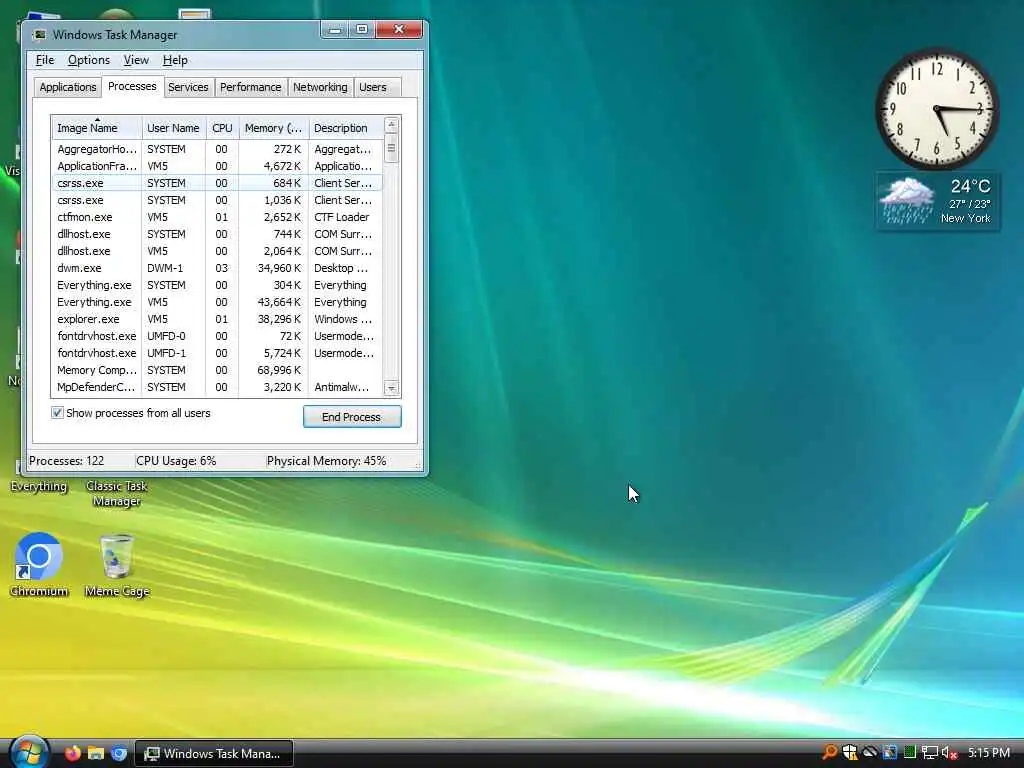Image resolution: width=1024 pixels, height=768 pixels.
Task: Open the View menu
Action: (x=136, y=60)
